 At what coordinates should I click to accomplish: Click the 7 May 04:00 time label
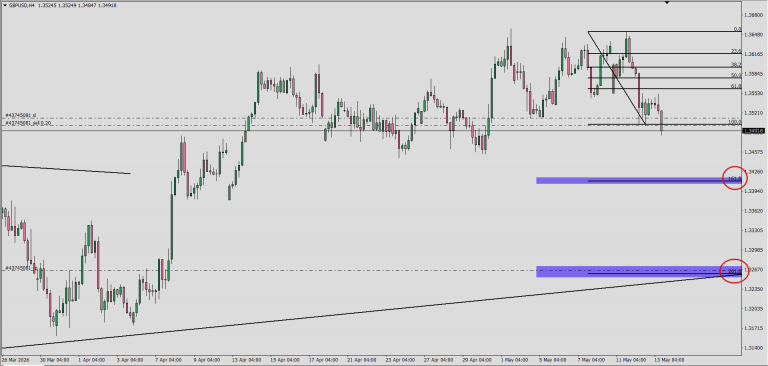coord(590,359)
